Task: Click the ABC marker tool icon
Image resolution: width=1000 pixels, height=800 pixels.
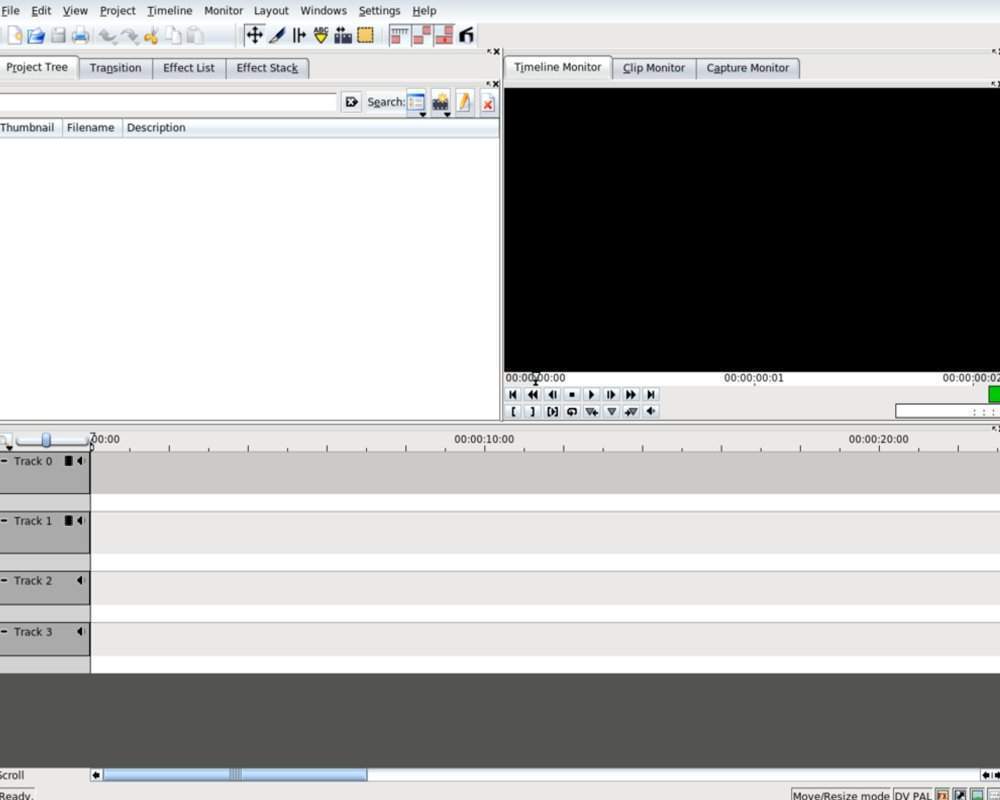Action: pyautogui.click(x=321, y=36)
